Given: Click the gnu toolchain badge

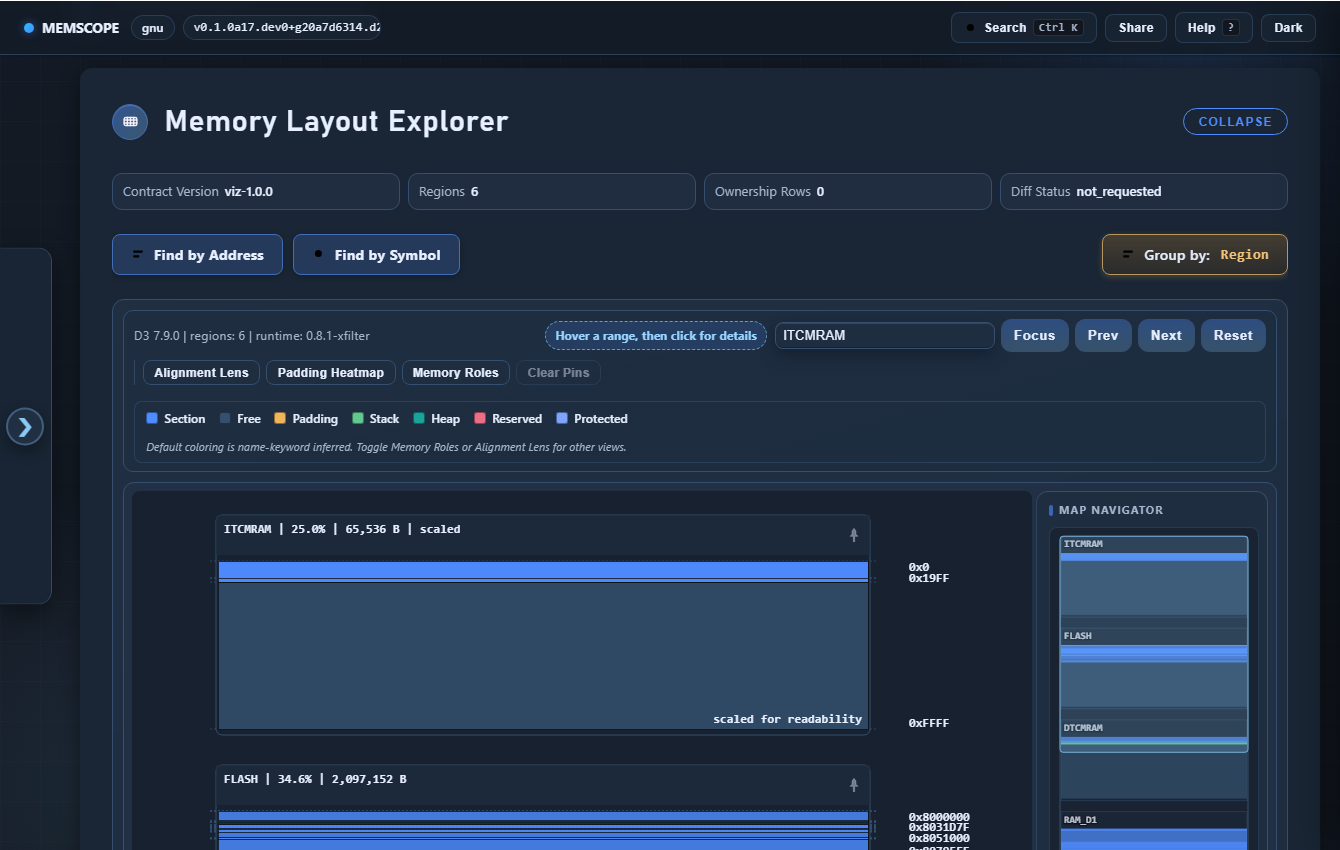Looking at the screenshot, I should (x=152, y=28).
